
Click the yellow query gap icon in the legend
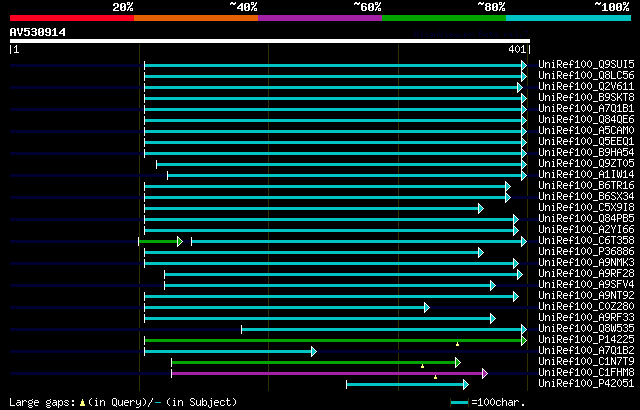[x=82, y=403]
